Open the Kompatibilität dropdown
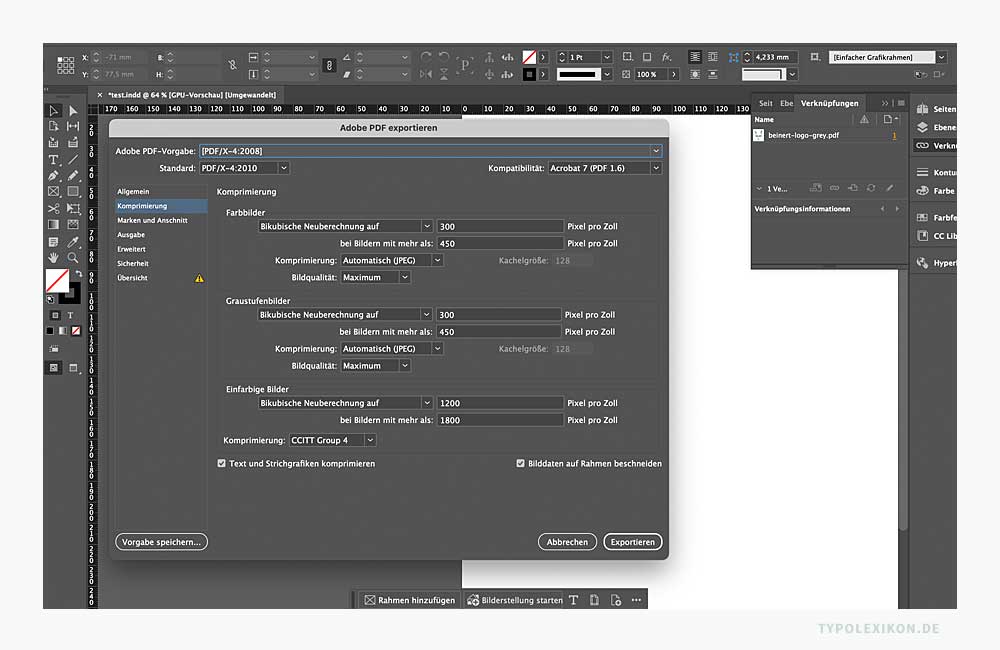Screen dimensions: 1000x650 point(655,167)
